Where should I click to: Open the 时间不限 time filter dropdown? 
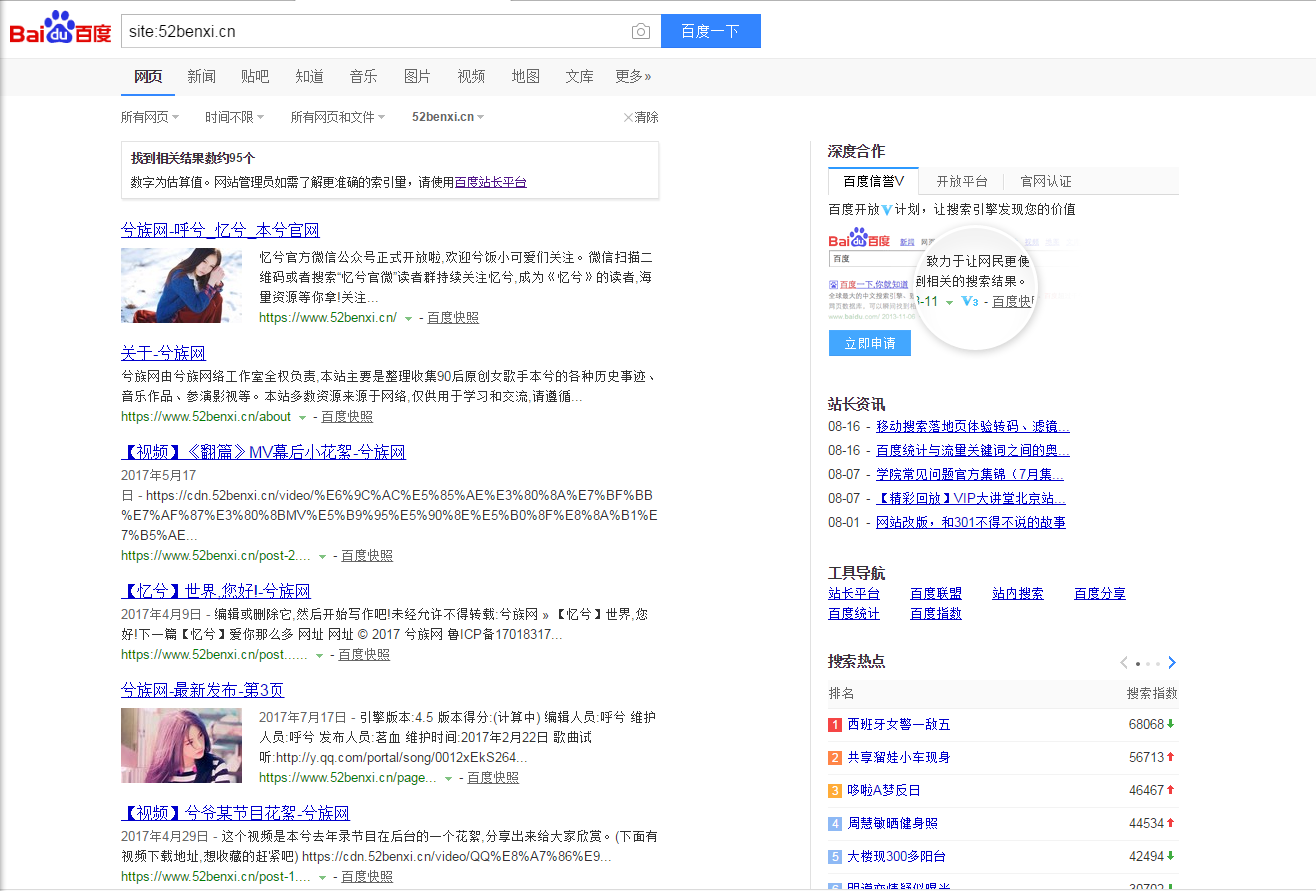click(x=234, y=117)
